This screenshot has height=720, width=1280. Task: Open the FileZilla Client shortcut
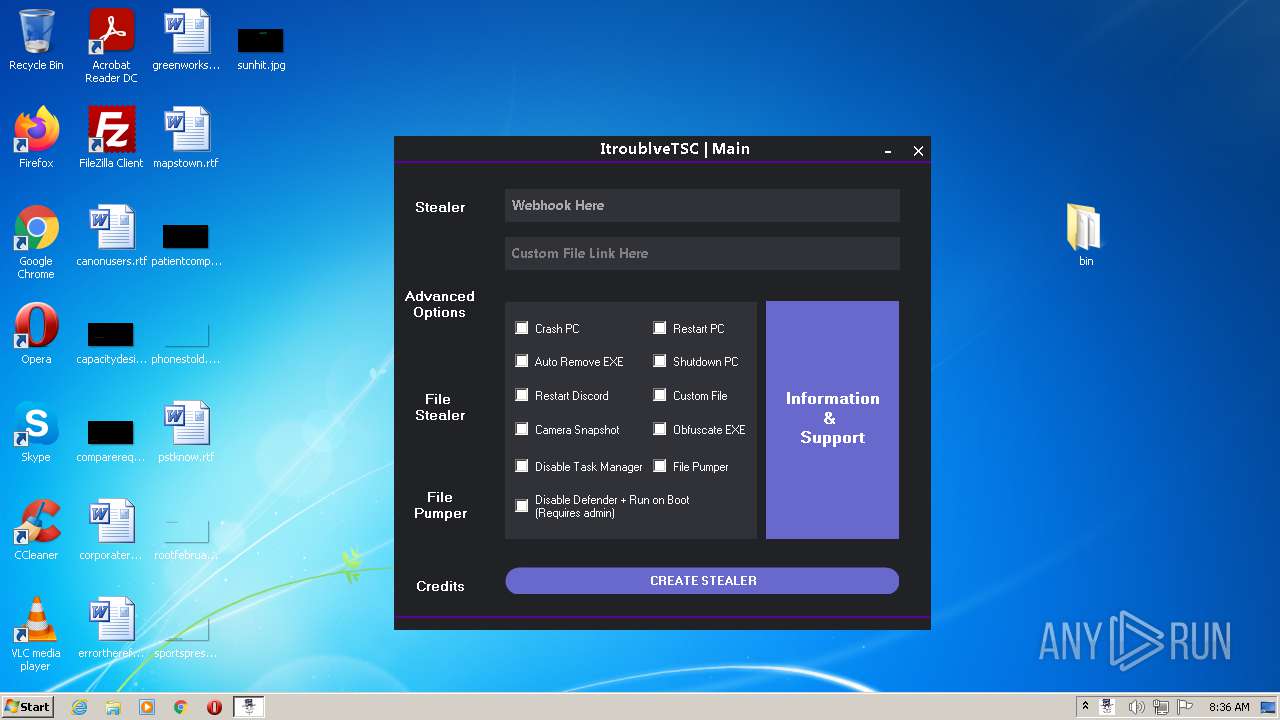click(111, 138)
